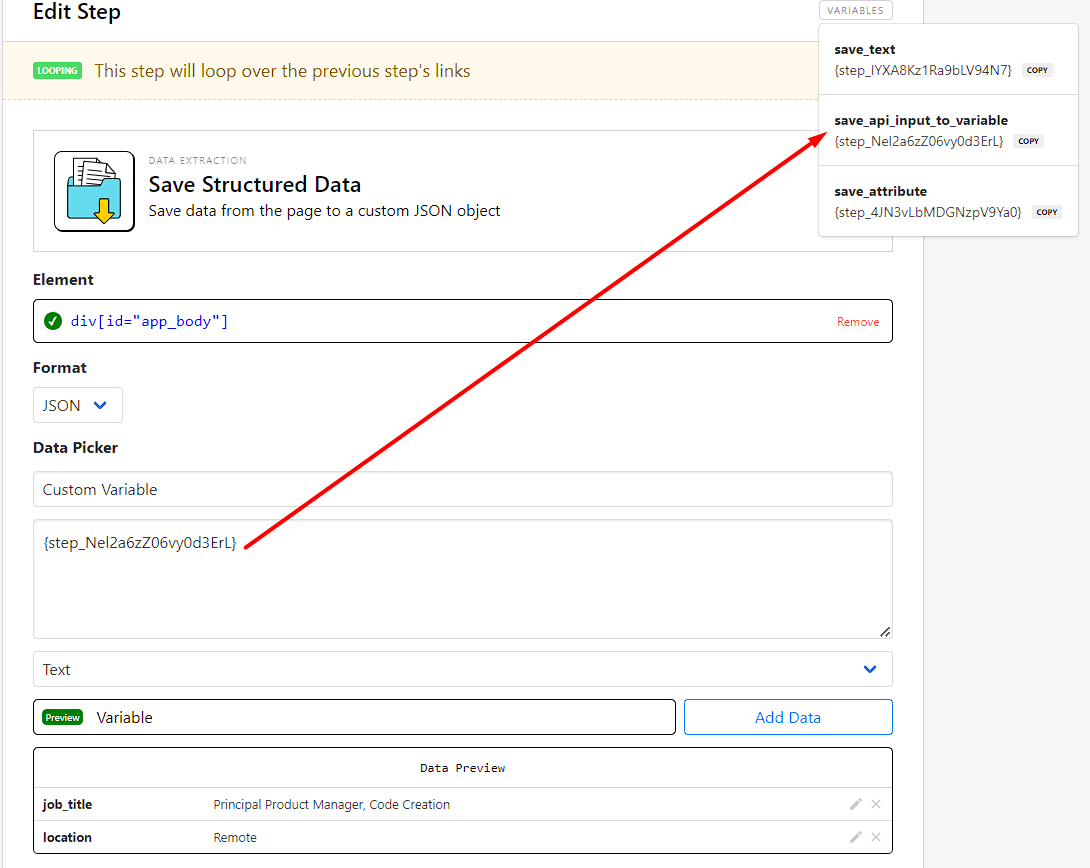Click the Element section label

coord(63,279)
